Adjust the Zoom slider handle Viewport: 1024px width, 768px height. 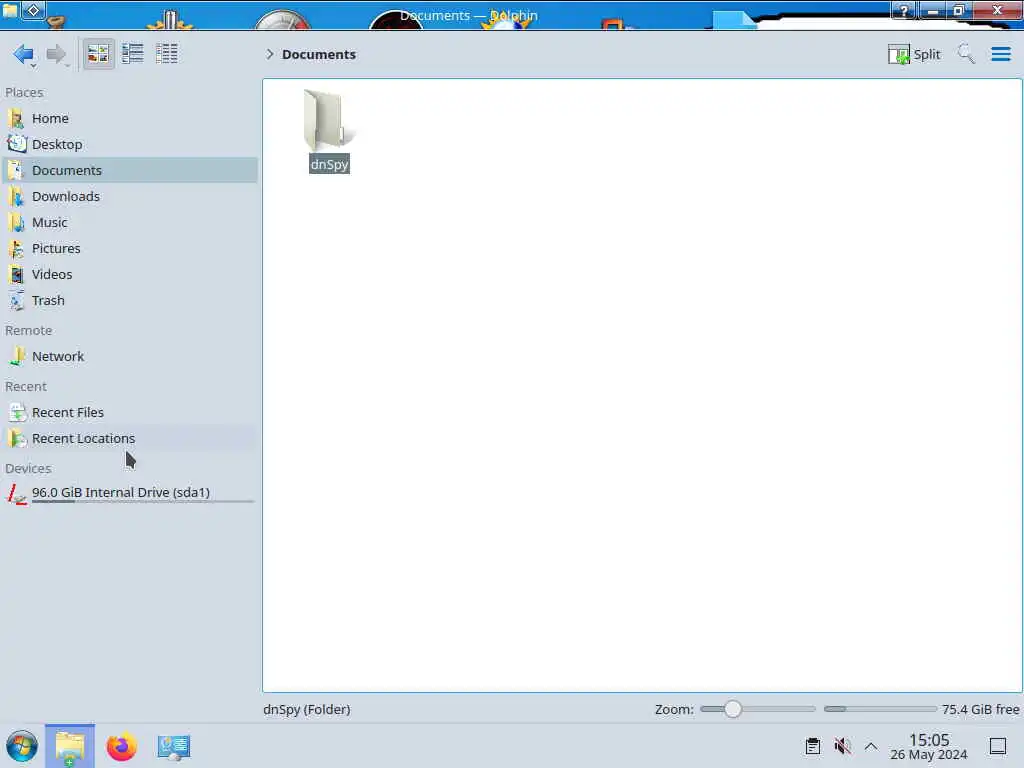click(733, 709)
